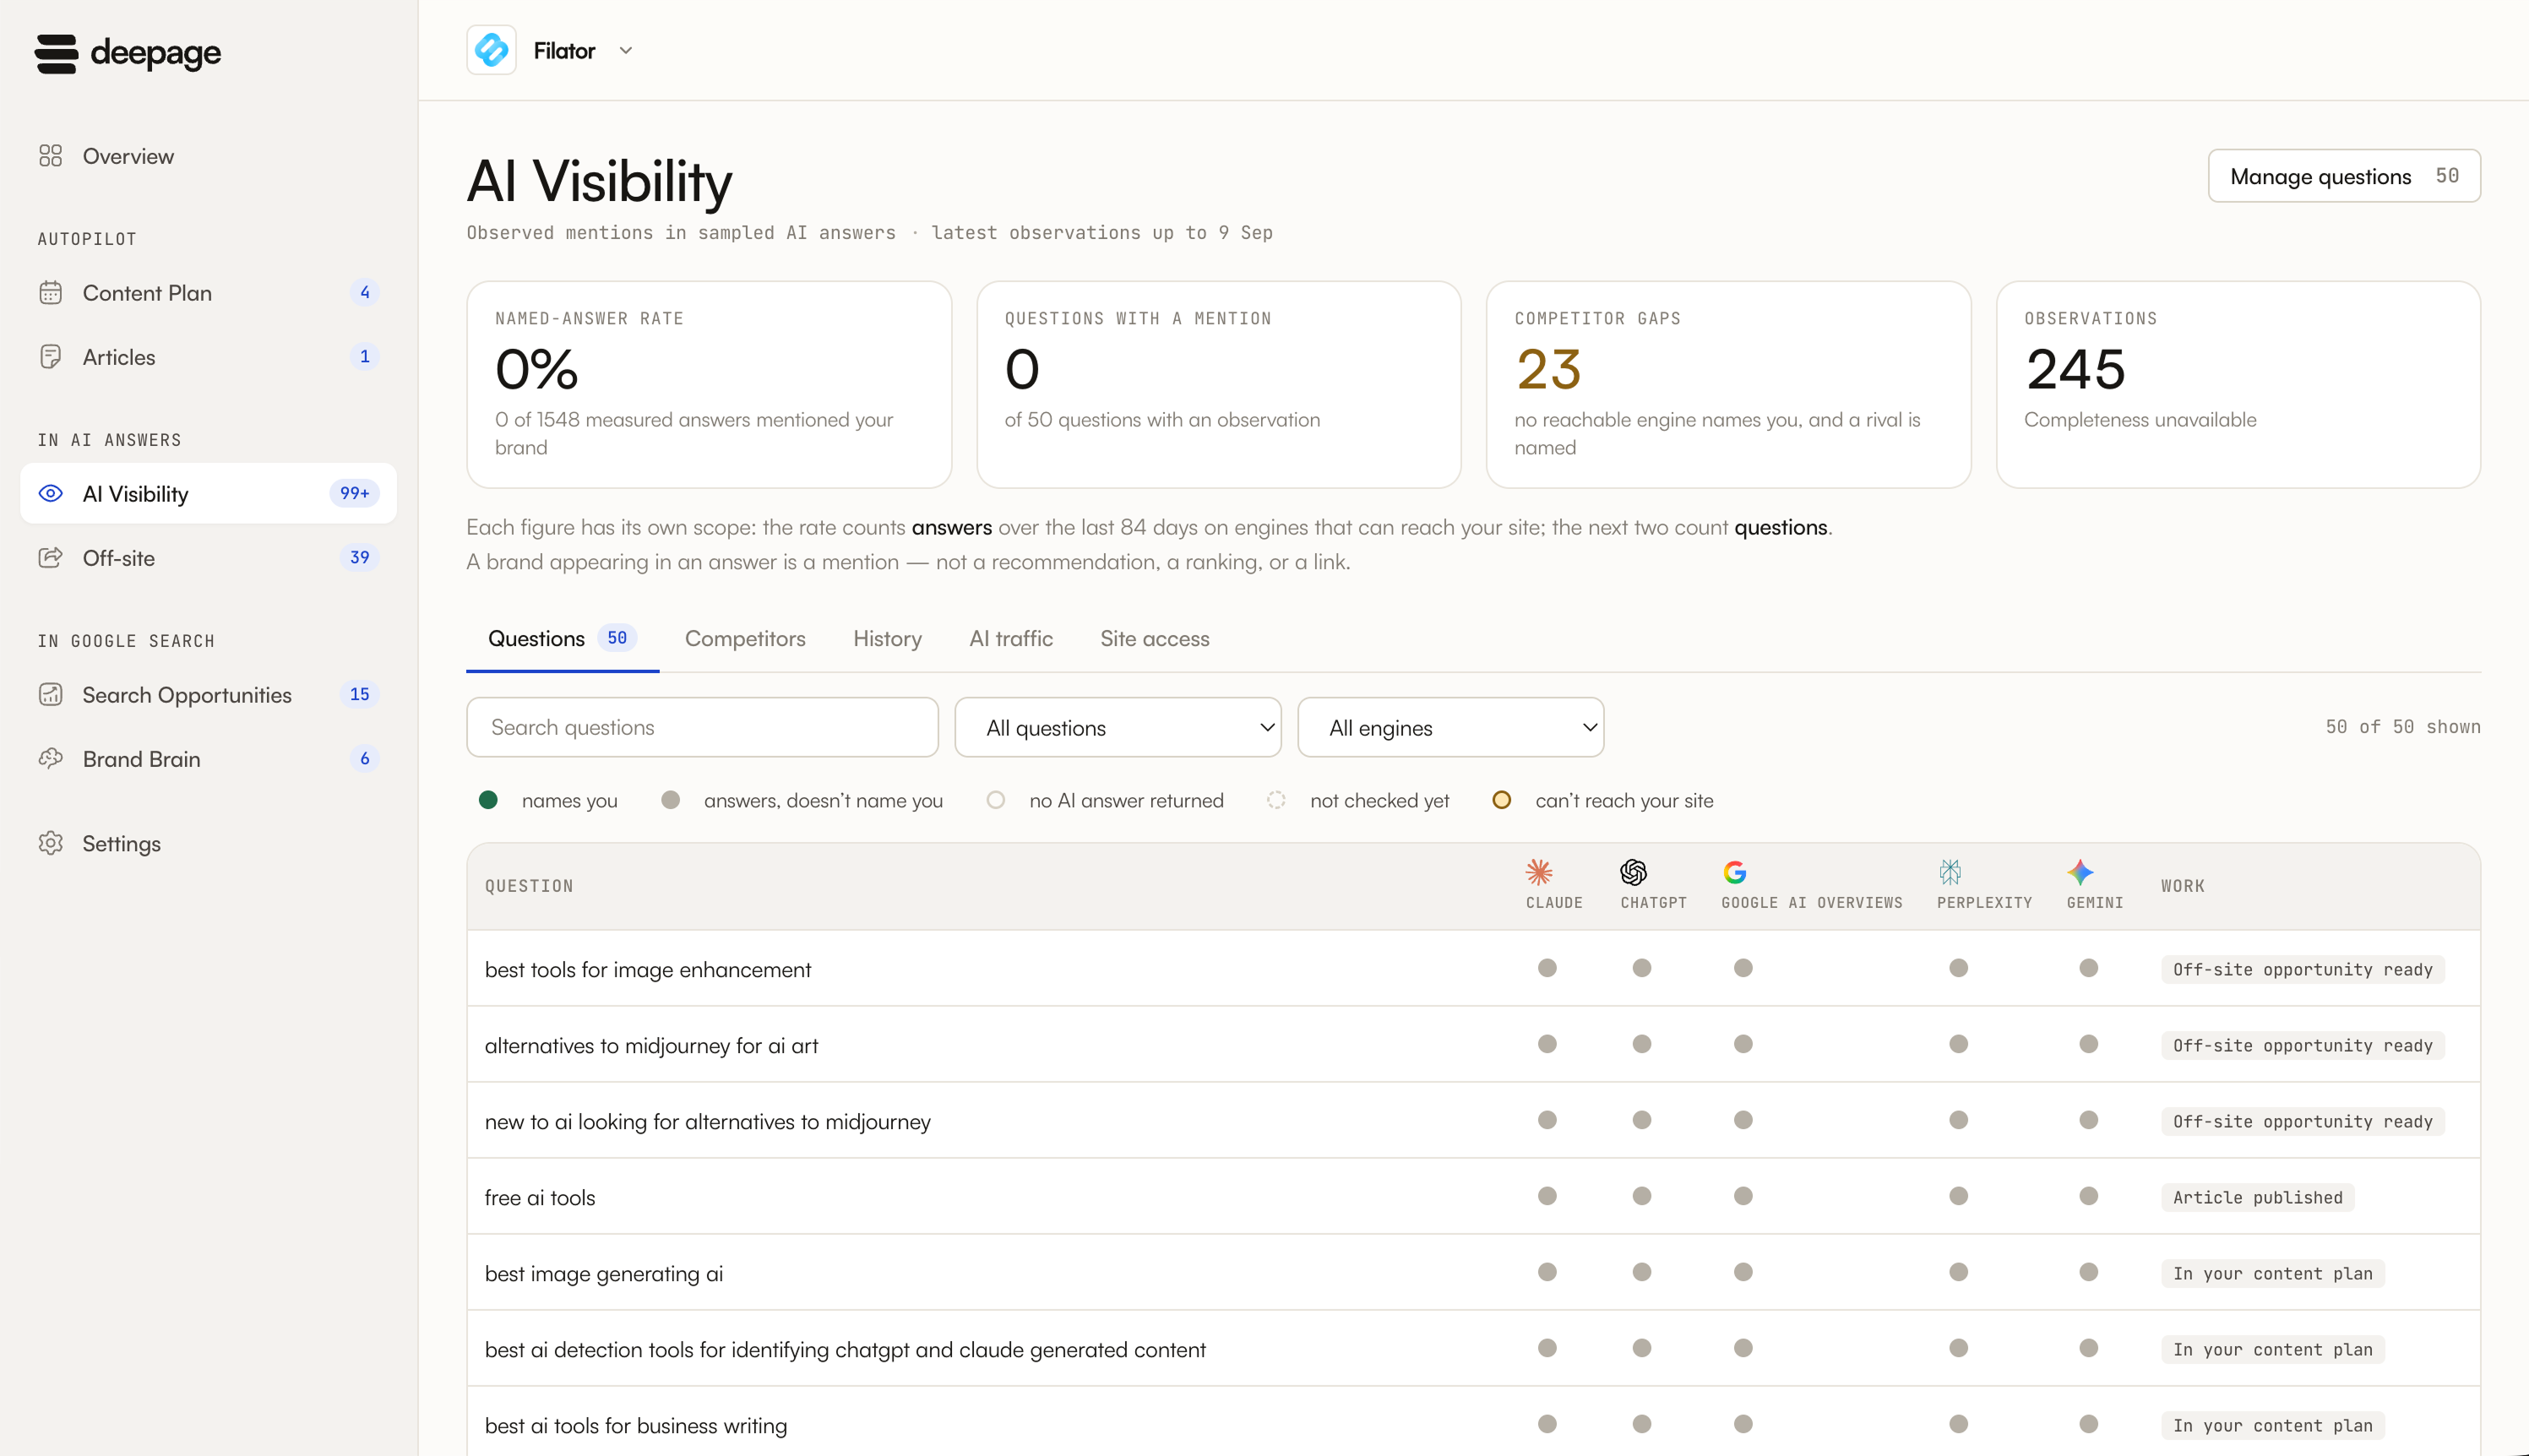Open Brand Brain page
This screenshot has height=1456, width=2529.
(x=208, y=758)
